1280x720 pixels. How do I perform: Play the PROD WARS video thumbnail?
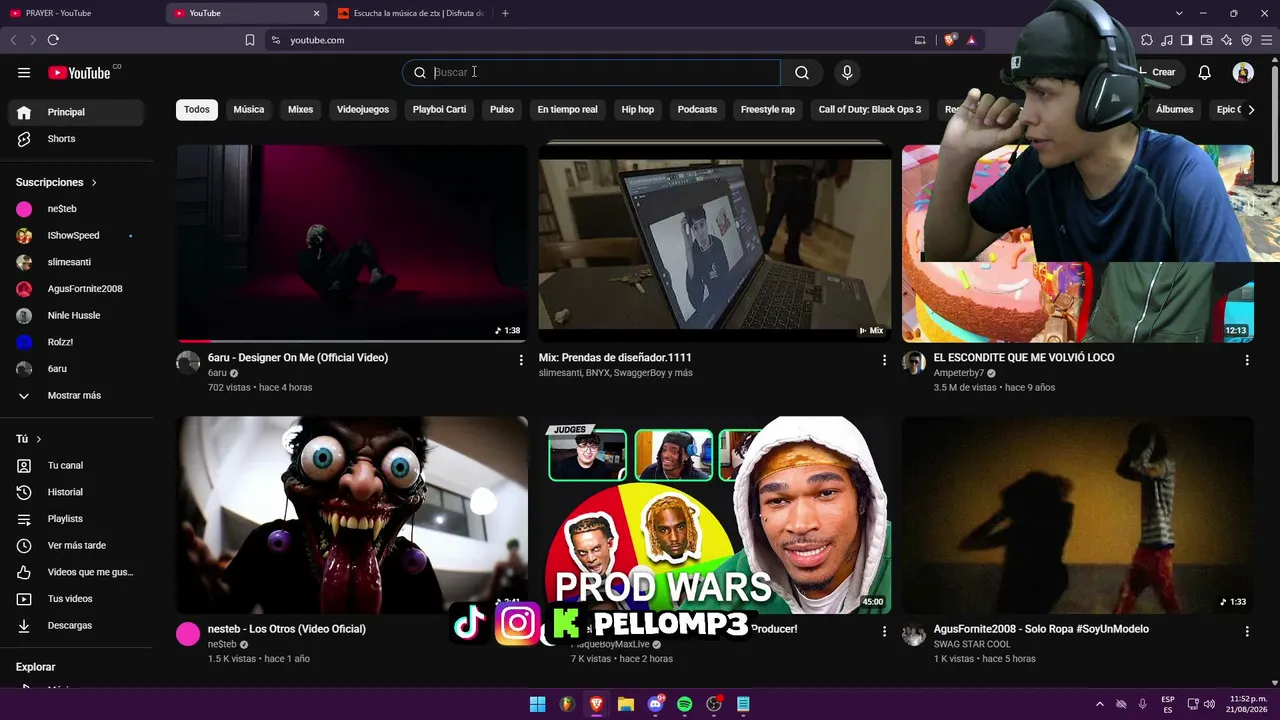[714, 514]
